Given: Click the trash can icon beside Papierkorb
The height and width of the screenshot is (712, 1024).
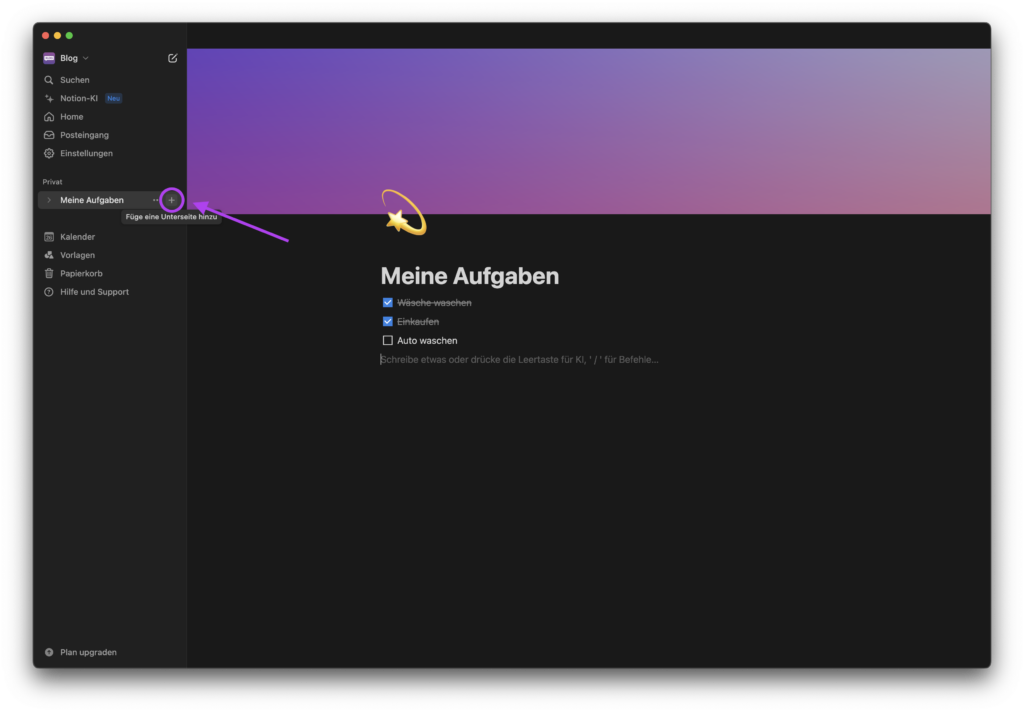Looking at the screenshot, I should tap(49, 273).
